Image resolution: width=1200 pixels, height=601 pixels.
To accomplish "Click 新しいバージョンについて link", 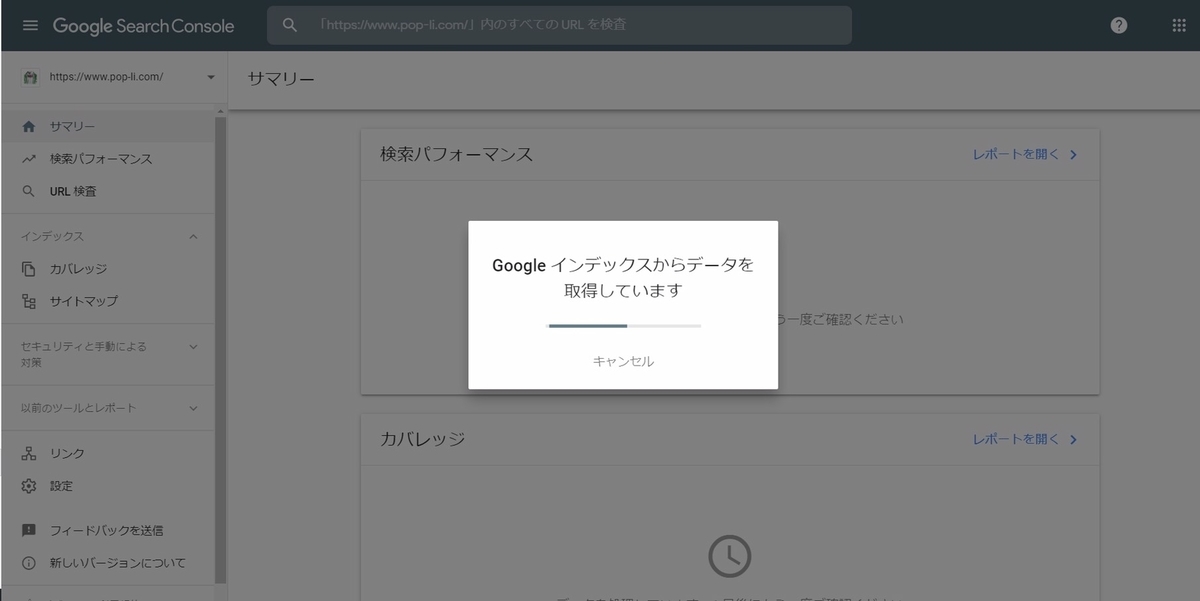I will [118, 563].
